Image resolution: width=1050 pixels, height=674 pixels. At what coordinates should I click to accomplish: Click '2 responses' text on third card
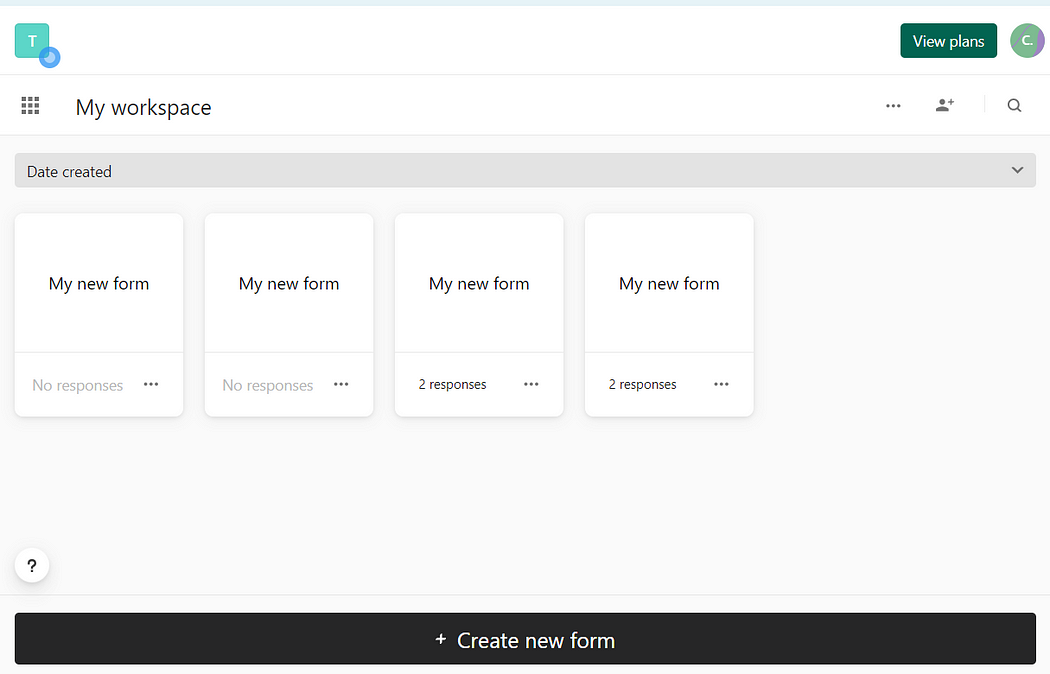pyautogui.click(x=453, y=385)
